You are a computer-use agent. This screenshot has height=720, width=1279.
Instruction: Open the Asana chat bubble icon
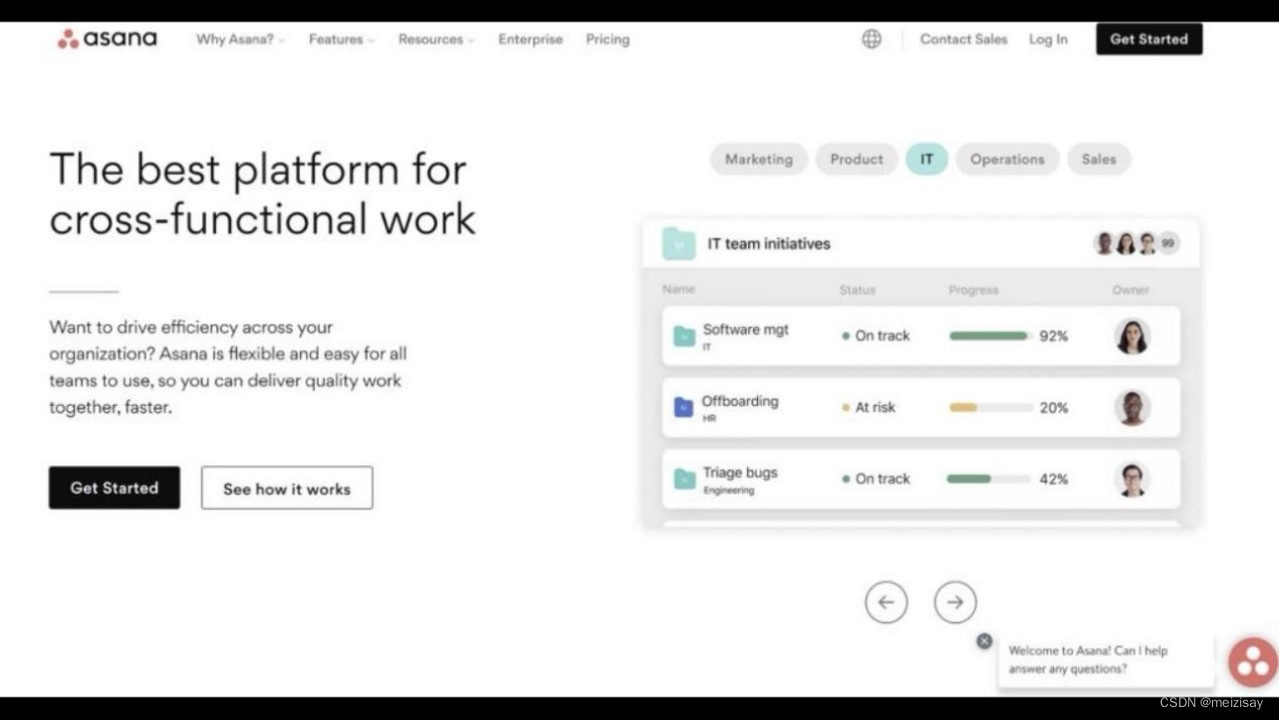(1253, 662)
